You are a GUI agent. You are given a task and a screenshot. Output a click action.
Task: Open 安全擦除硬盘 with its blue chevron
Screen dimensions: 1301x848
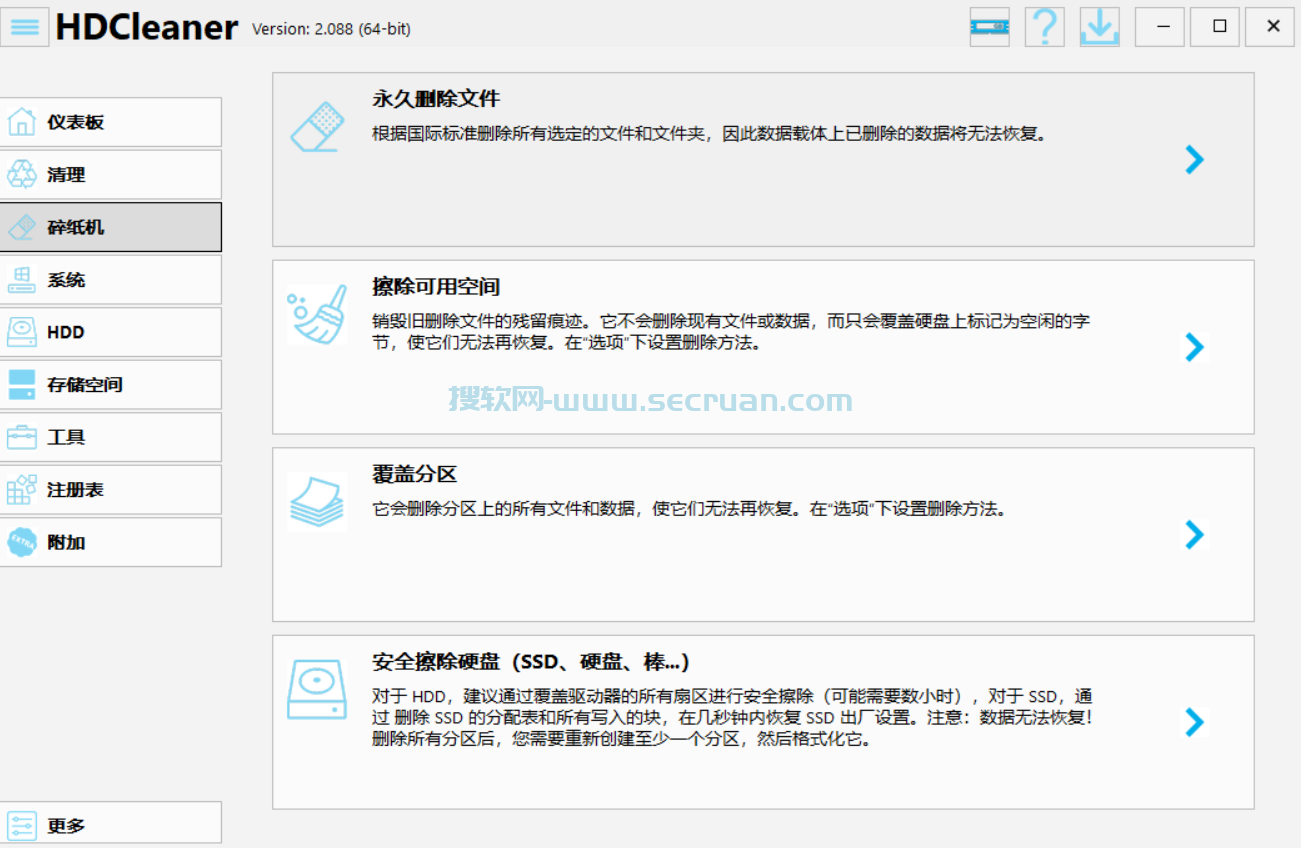tap(1194, 722)
